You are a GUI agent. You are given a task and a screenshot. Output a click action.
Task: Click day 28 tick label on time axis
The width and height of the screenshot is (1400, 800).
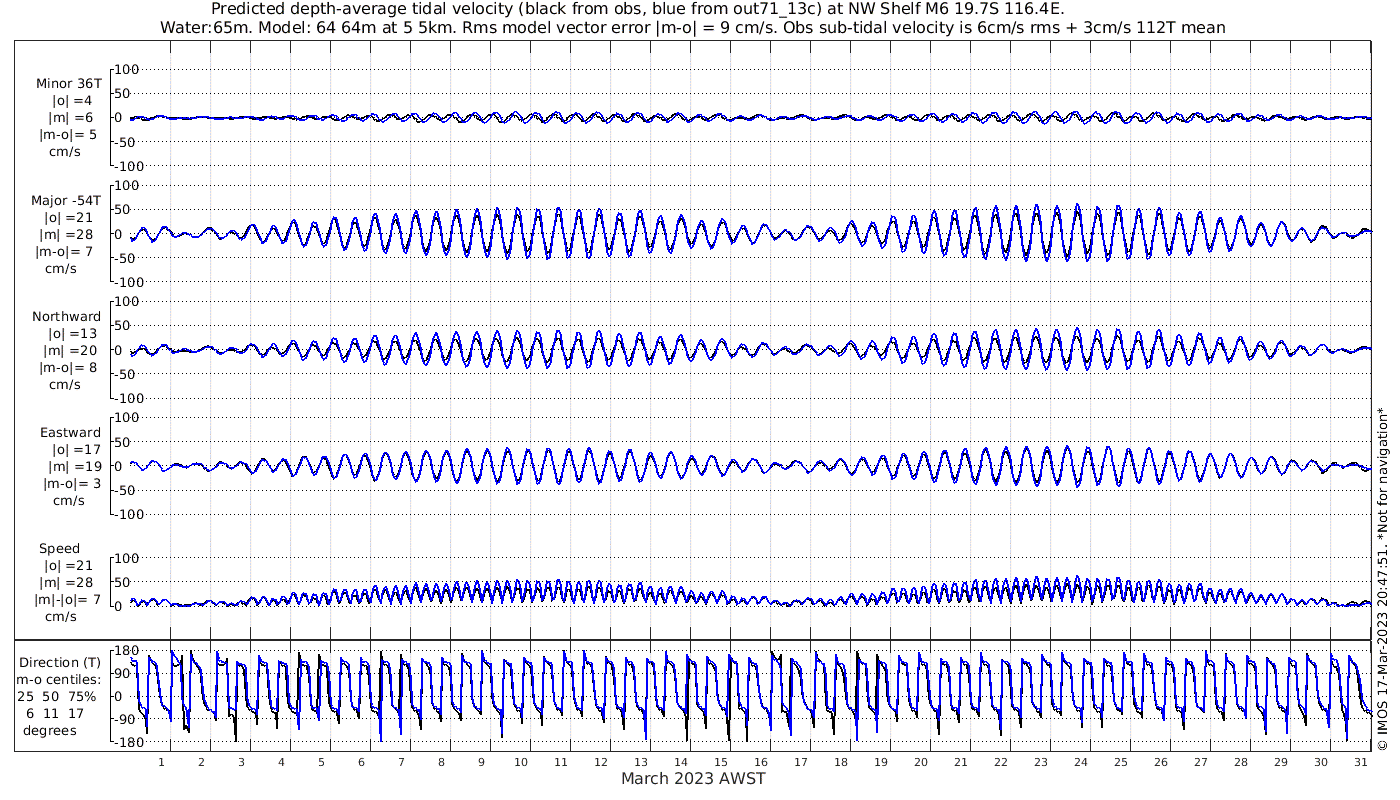tap(1241, 762)
